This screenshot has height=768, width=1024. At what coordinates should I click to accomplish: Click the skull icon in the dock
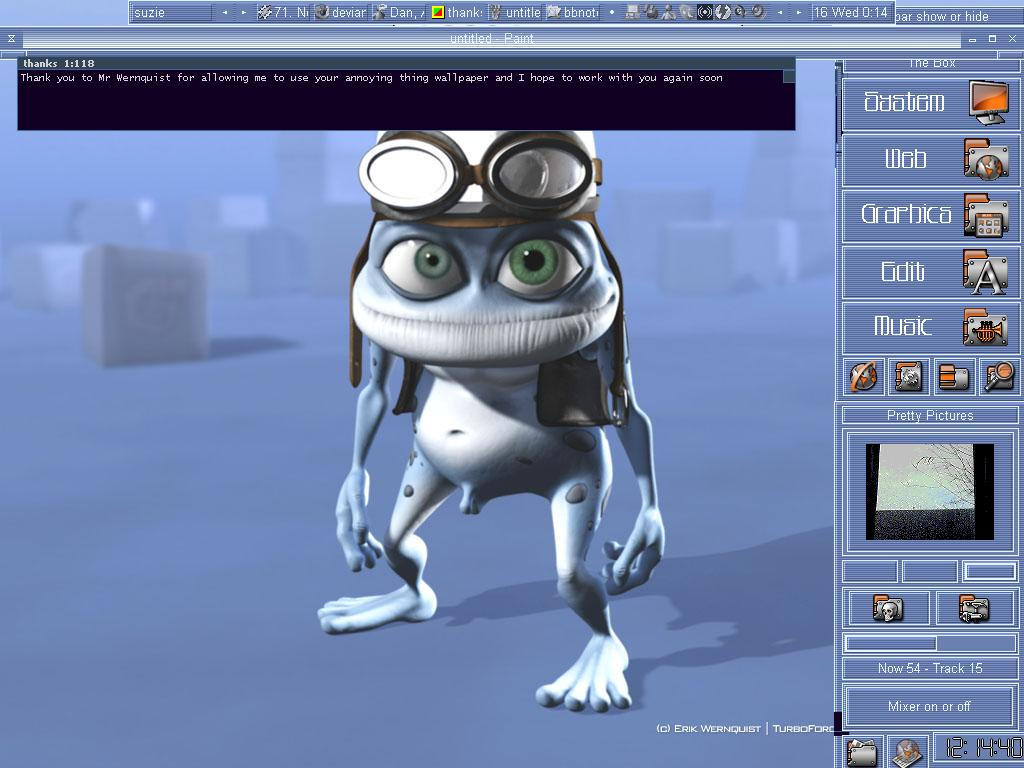tap(888, 607)
